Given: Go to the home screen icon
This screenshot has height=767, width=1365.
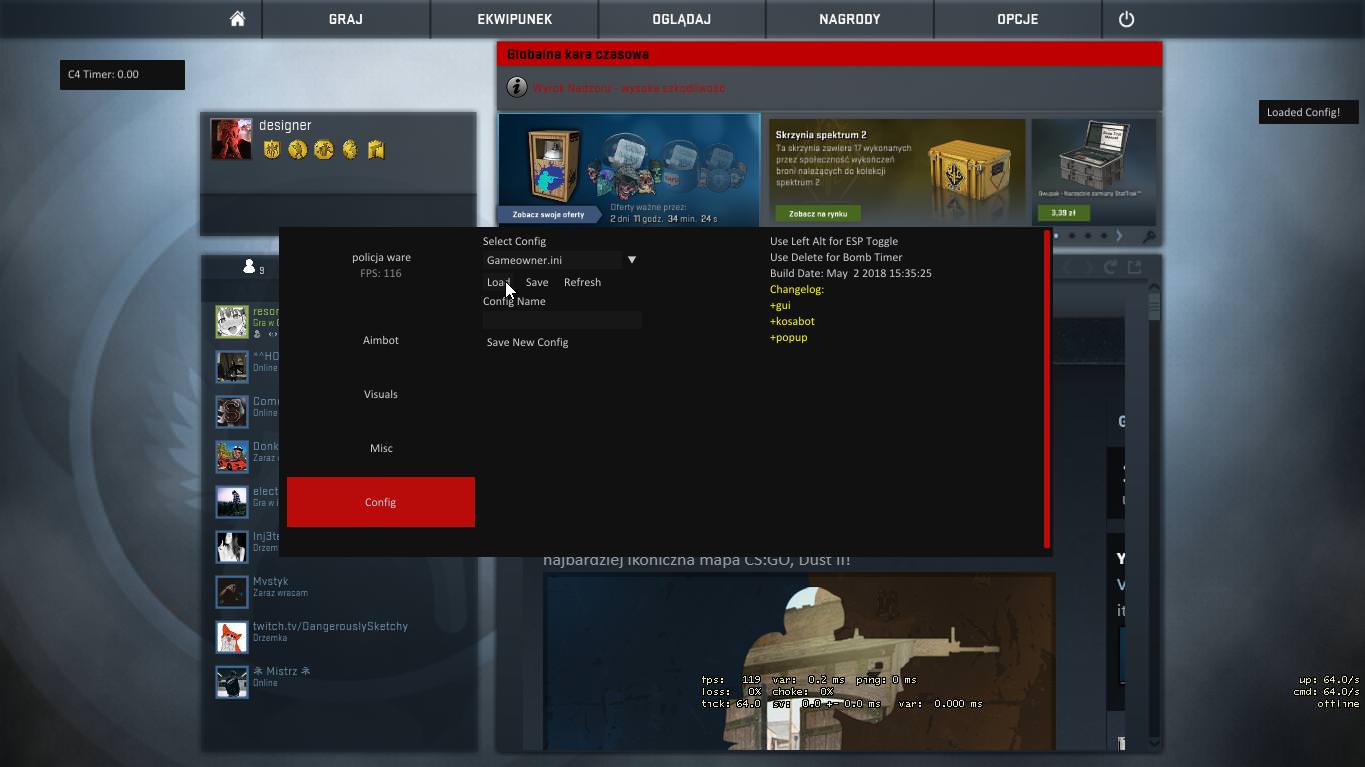Looking at the screenshot, I should (x=237, y=19).
